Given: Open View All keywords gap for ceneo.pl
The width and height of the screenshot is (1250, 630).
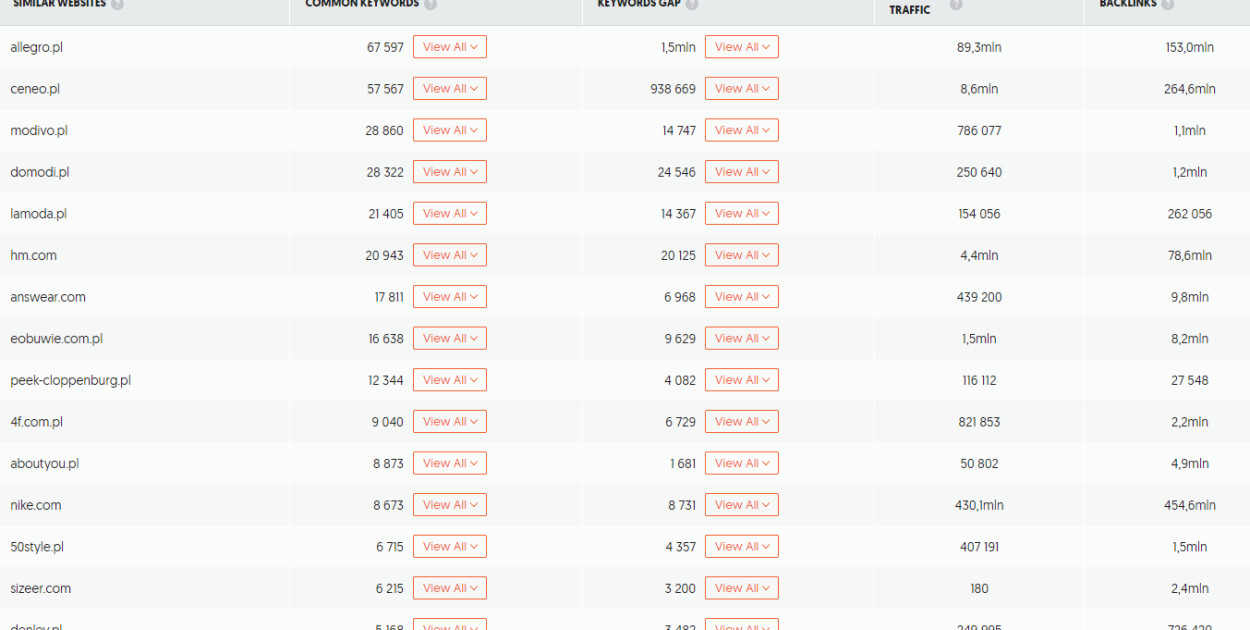Looking at the screenshot, I should [741, 89].
